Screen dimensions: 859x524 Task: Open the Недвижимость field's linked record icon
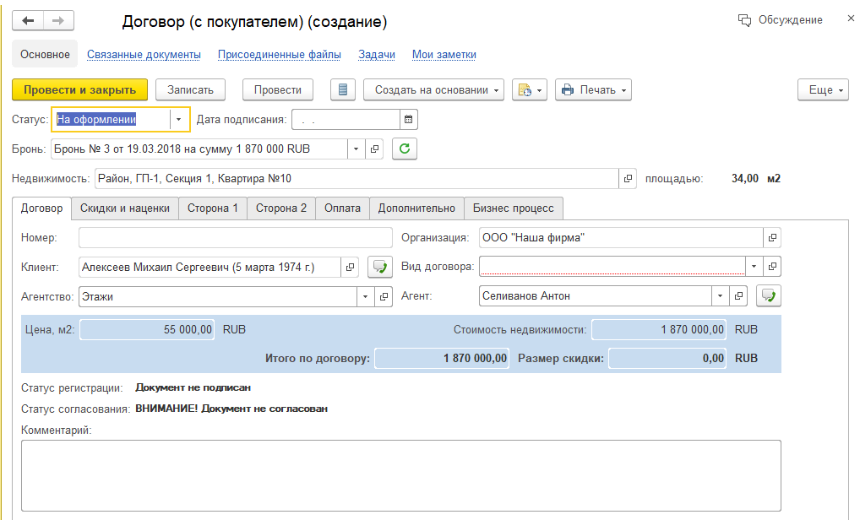click(628, 179)
